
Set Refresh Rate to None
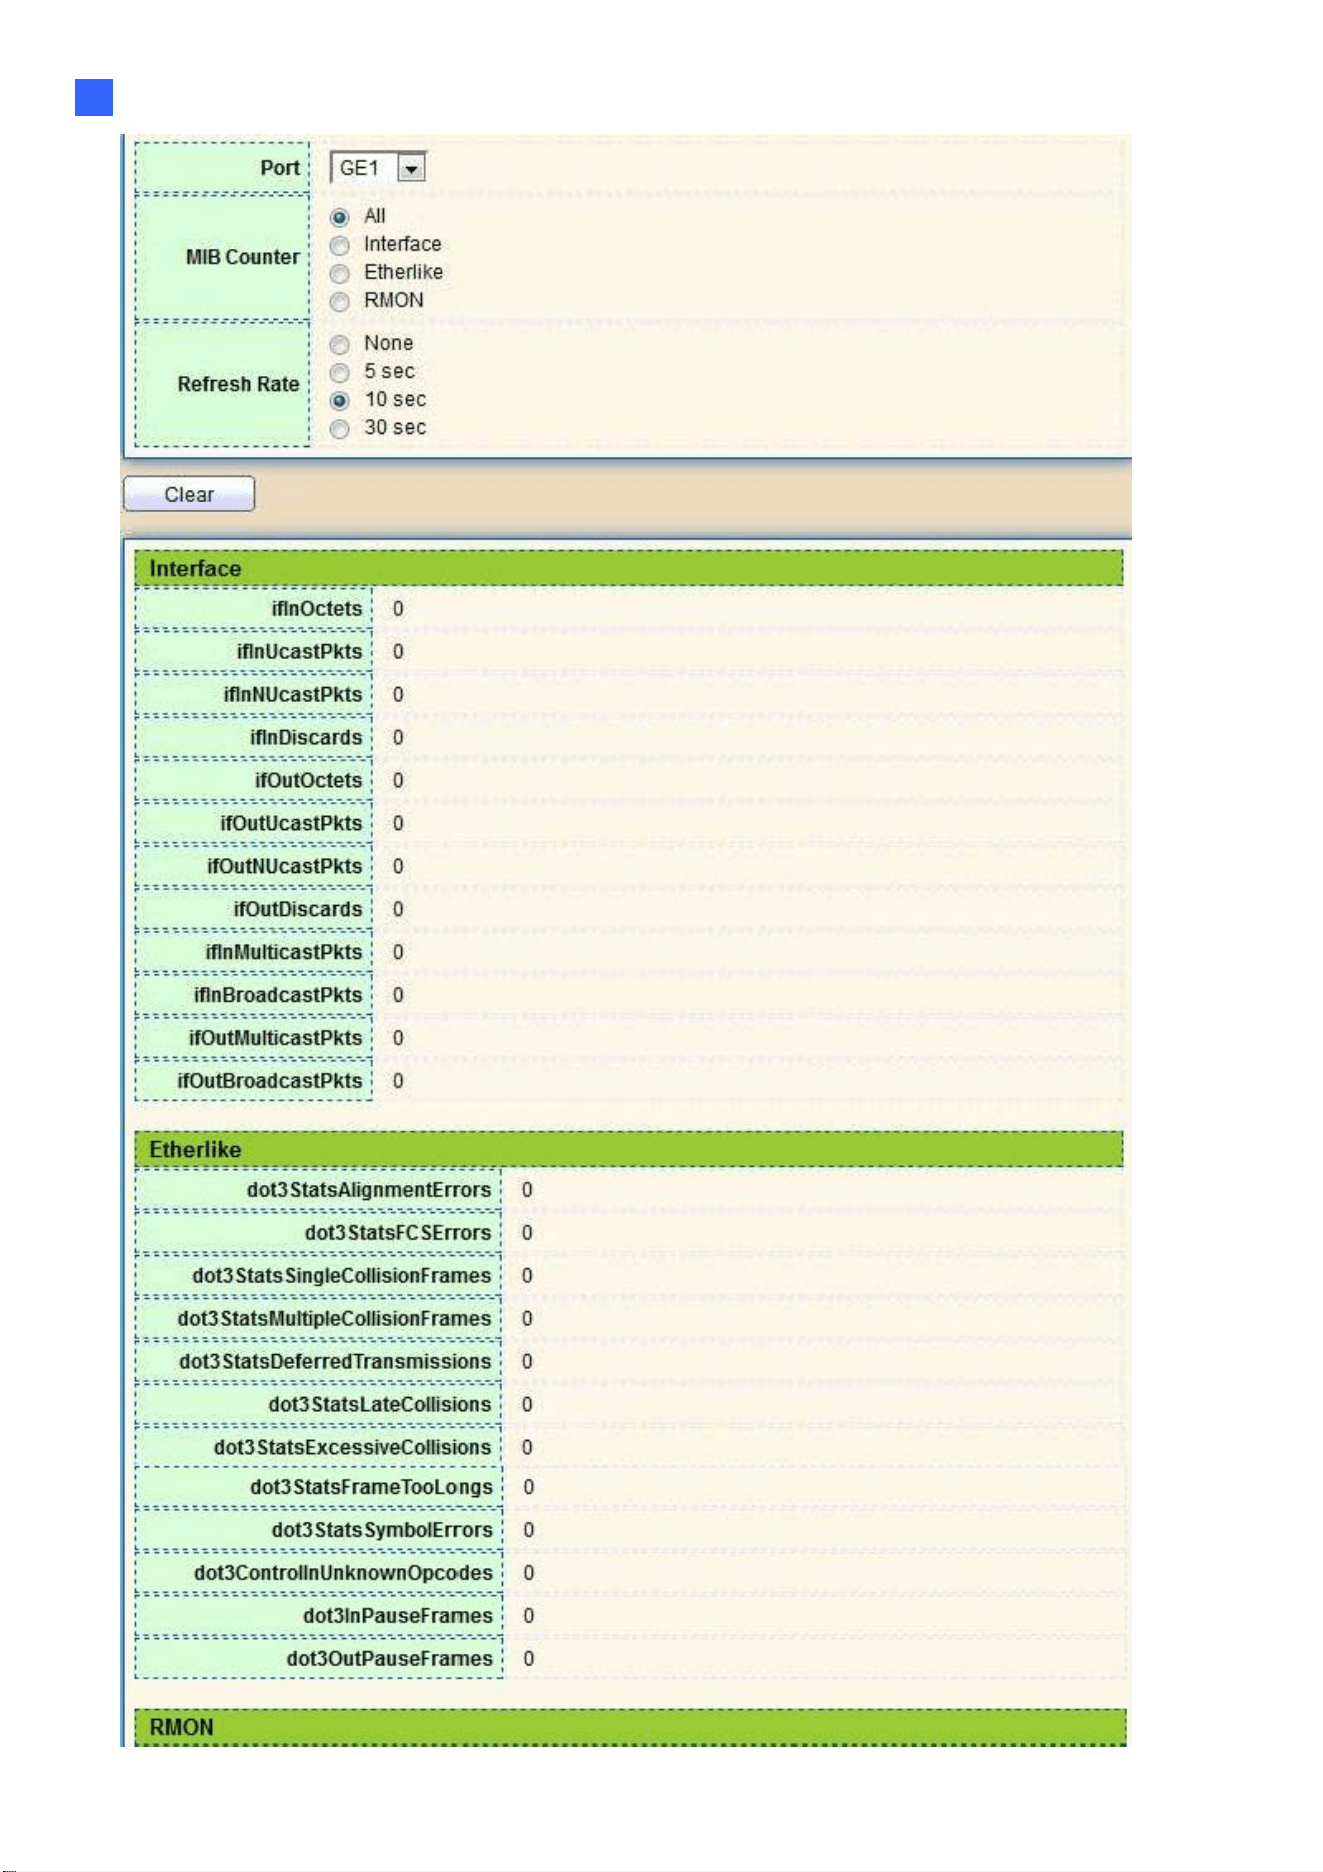tap(340, 344)
